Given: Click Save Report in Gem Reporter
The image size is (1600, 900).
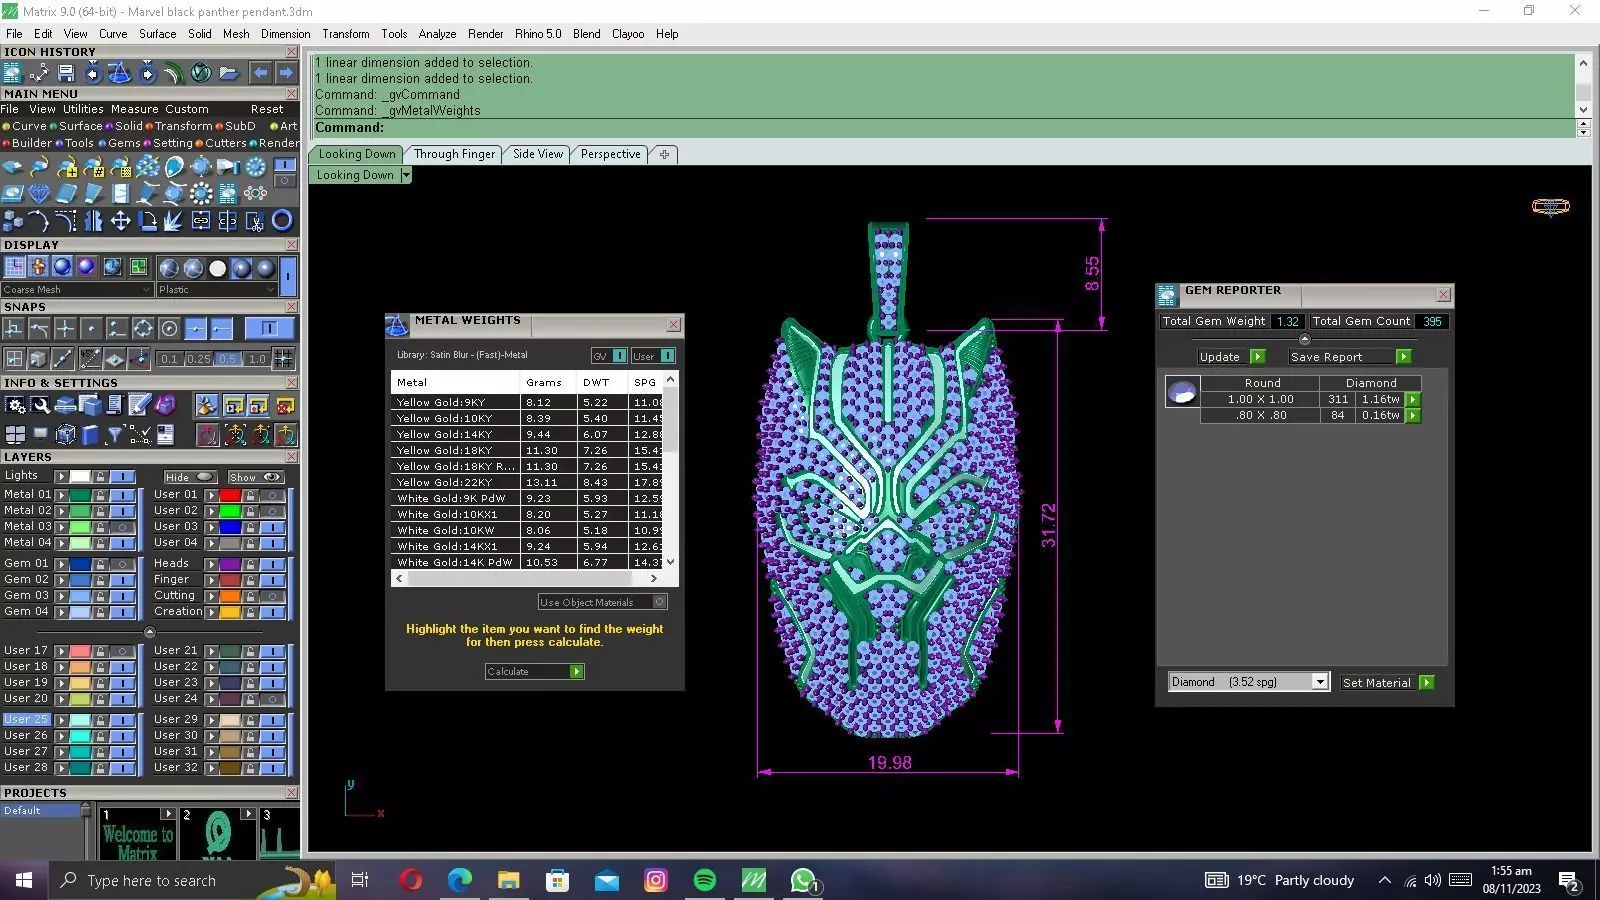Looking at the screenshot, I should pos(1350,357).
